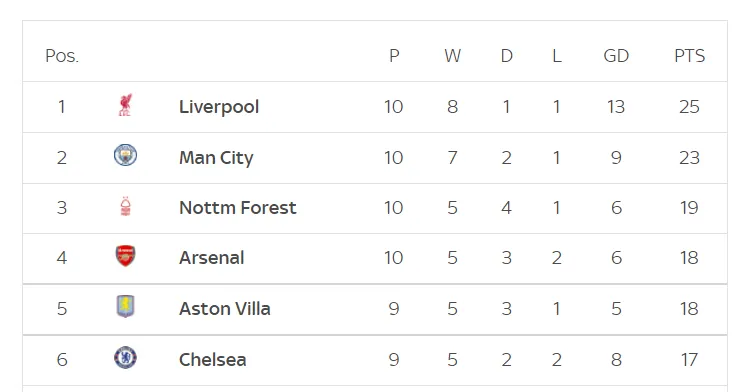Viewport: 740px width, 392px height.
Task: Click the W column header
Action: 453,56
